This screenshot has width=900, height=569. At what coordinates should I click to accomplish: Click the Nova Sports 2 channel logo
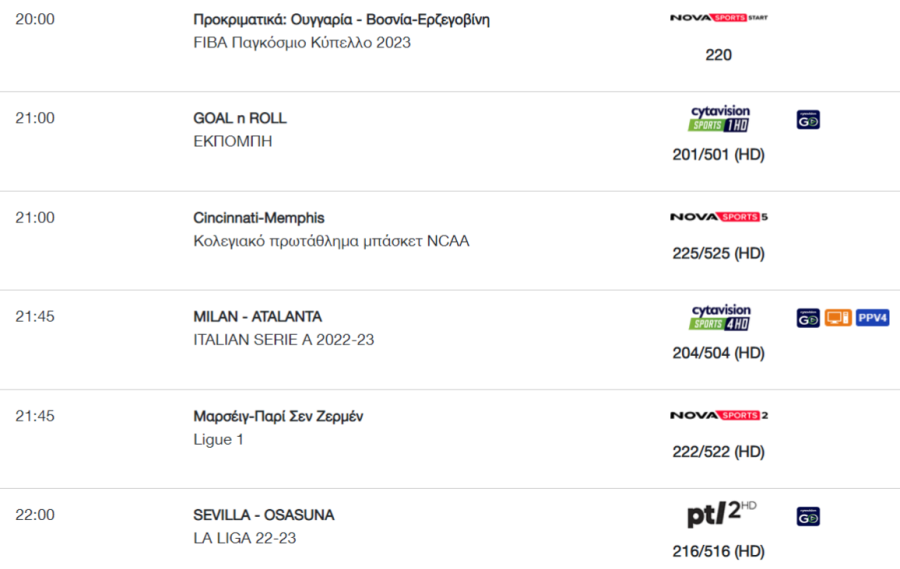pyautogui.click(x=719, y=415)
